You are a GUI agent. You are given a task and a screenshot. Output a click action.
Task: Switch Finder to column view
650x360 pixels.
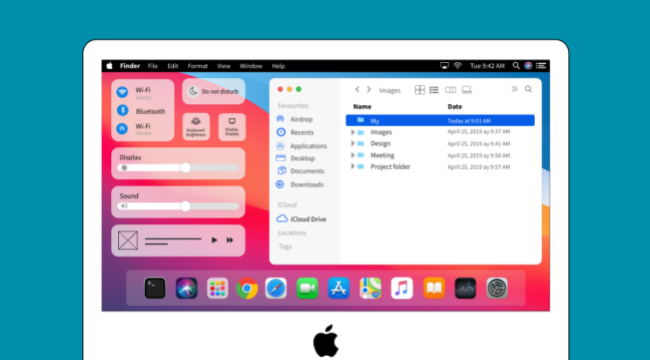(x=451, y=90)
